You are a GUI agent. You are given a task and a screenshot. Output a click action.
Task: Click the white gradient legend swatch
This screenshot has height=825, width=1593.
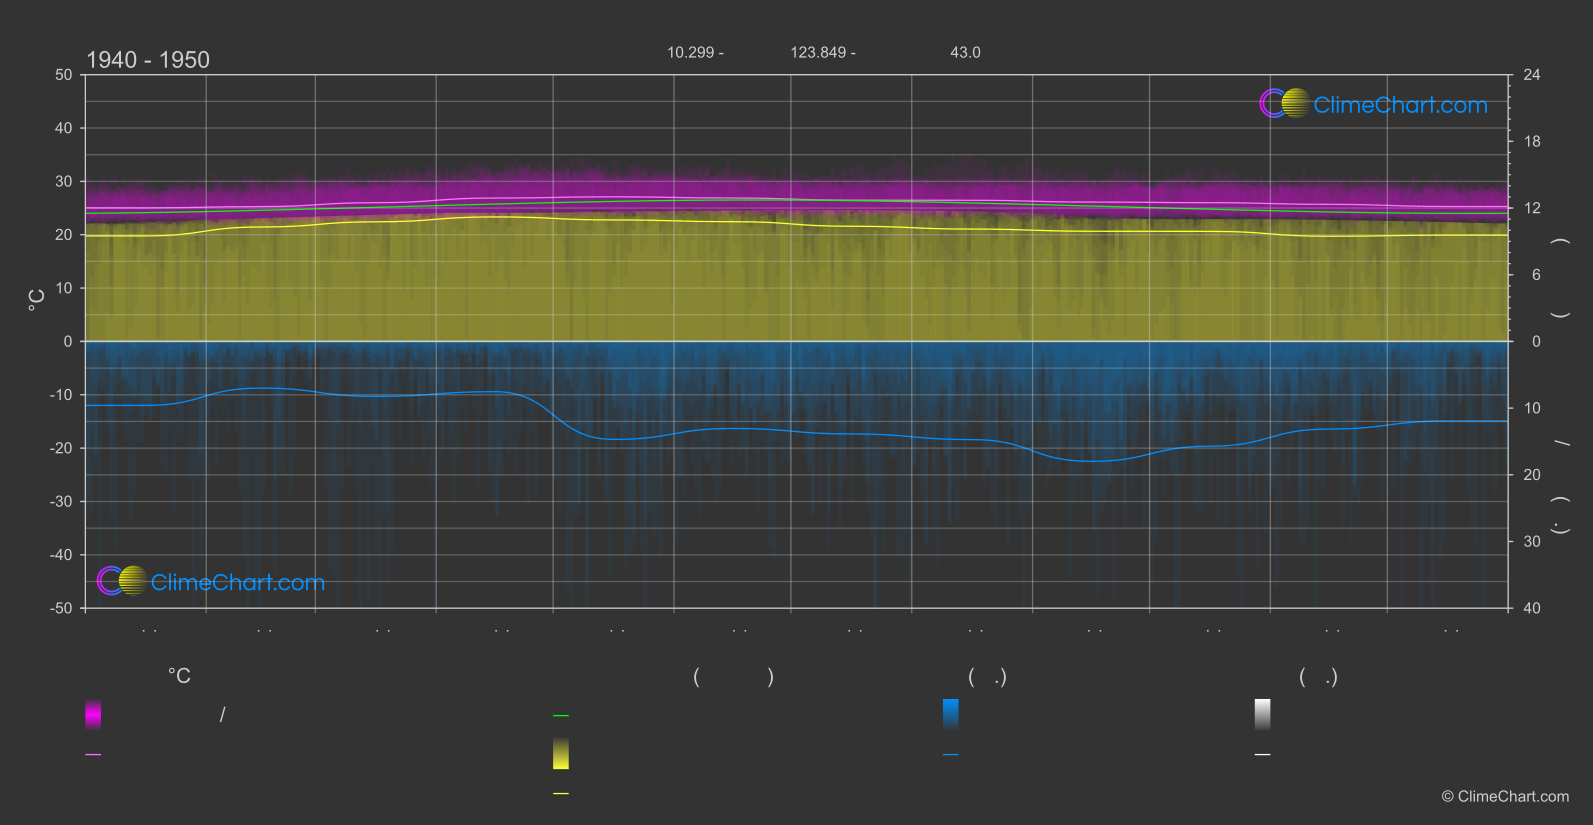click(x=1263, y=714)
